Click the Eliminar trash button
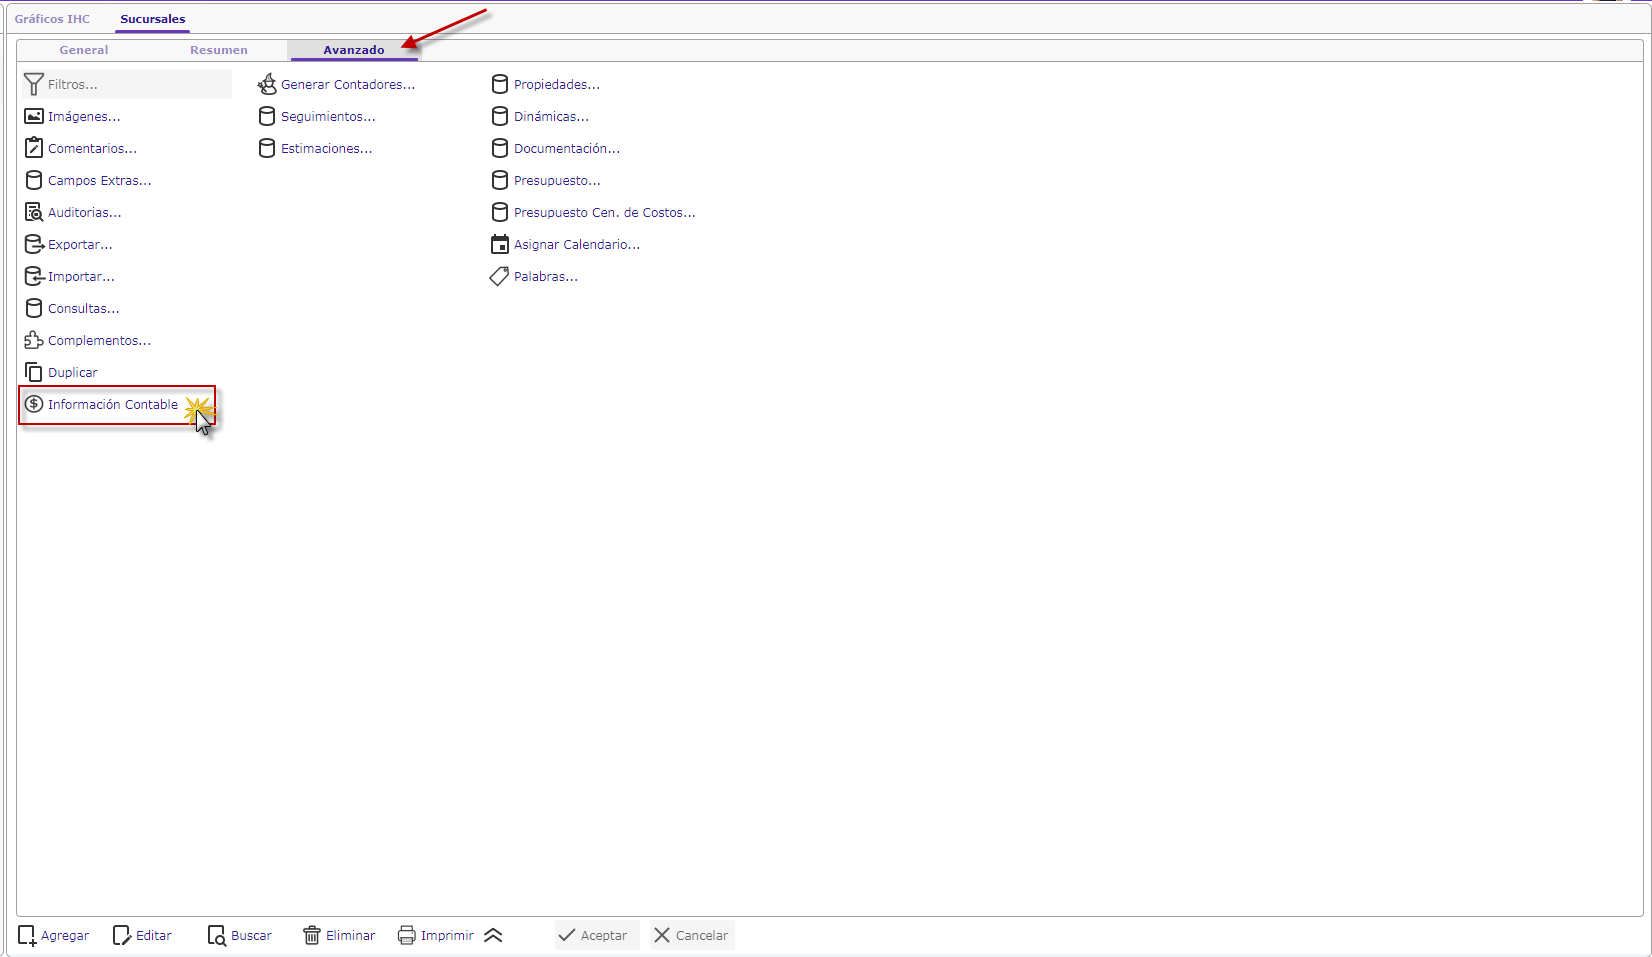Screen dimensions: 1652x957 click(339, 935)
